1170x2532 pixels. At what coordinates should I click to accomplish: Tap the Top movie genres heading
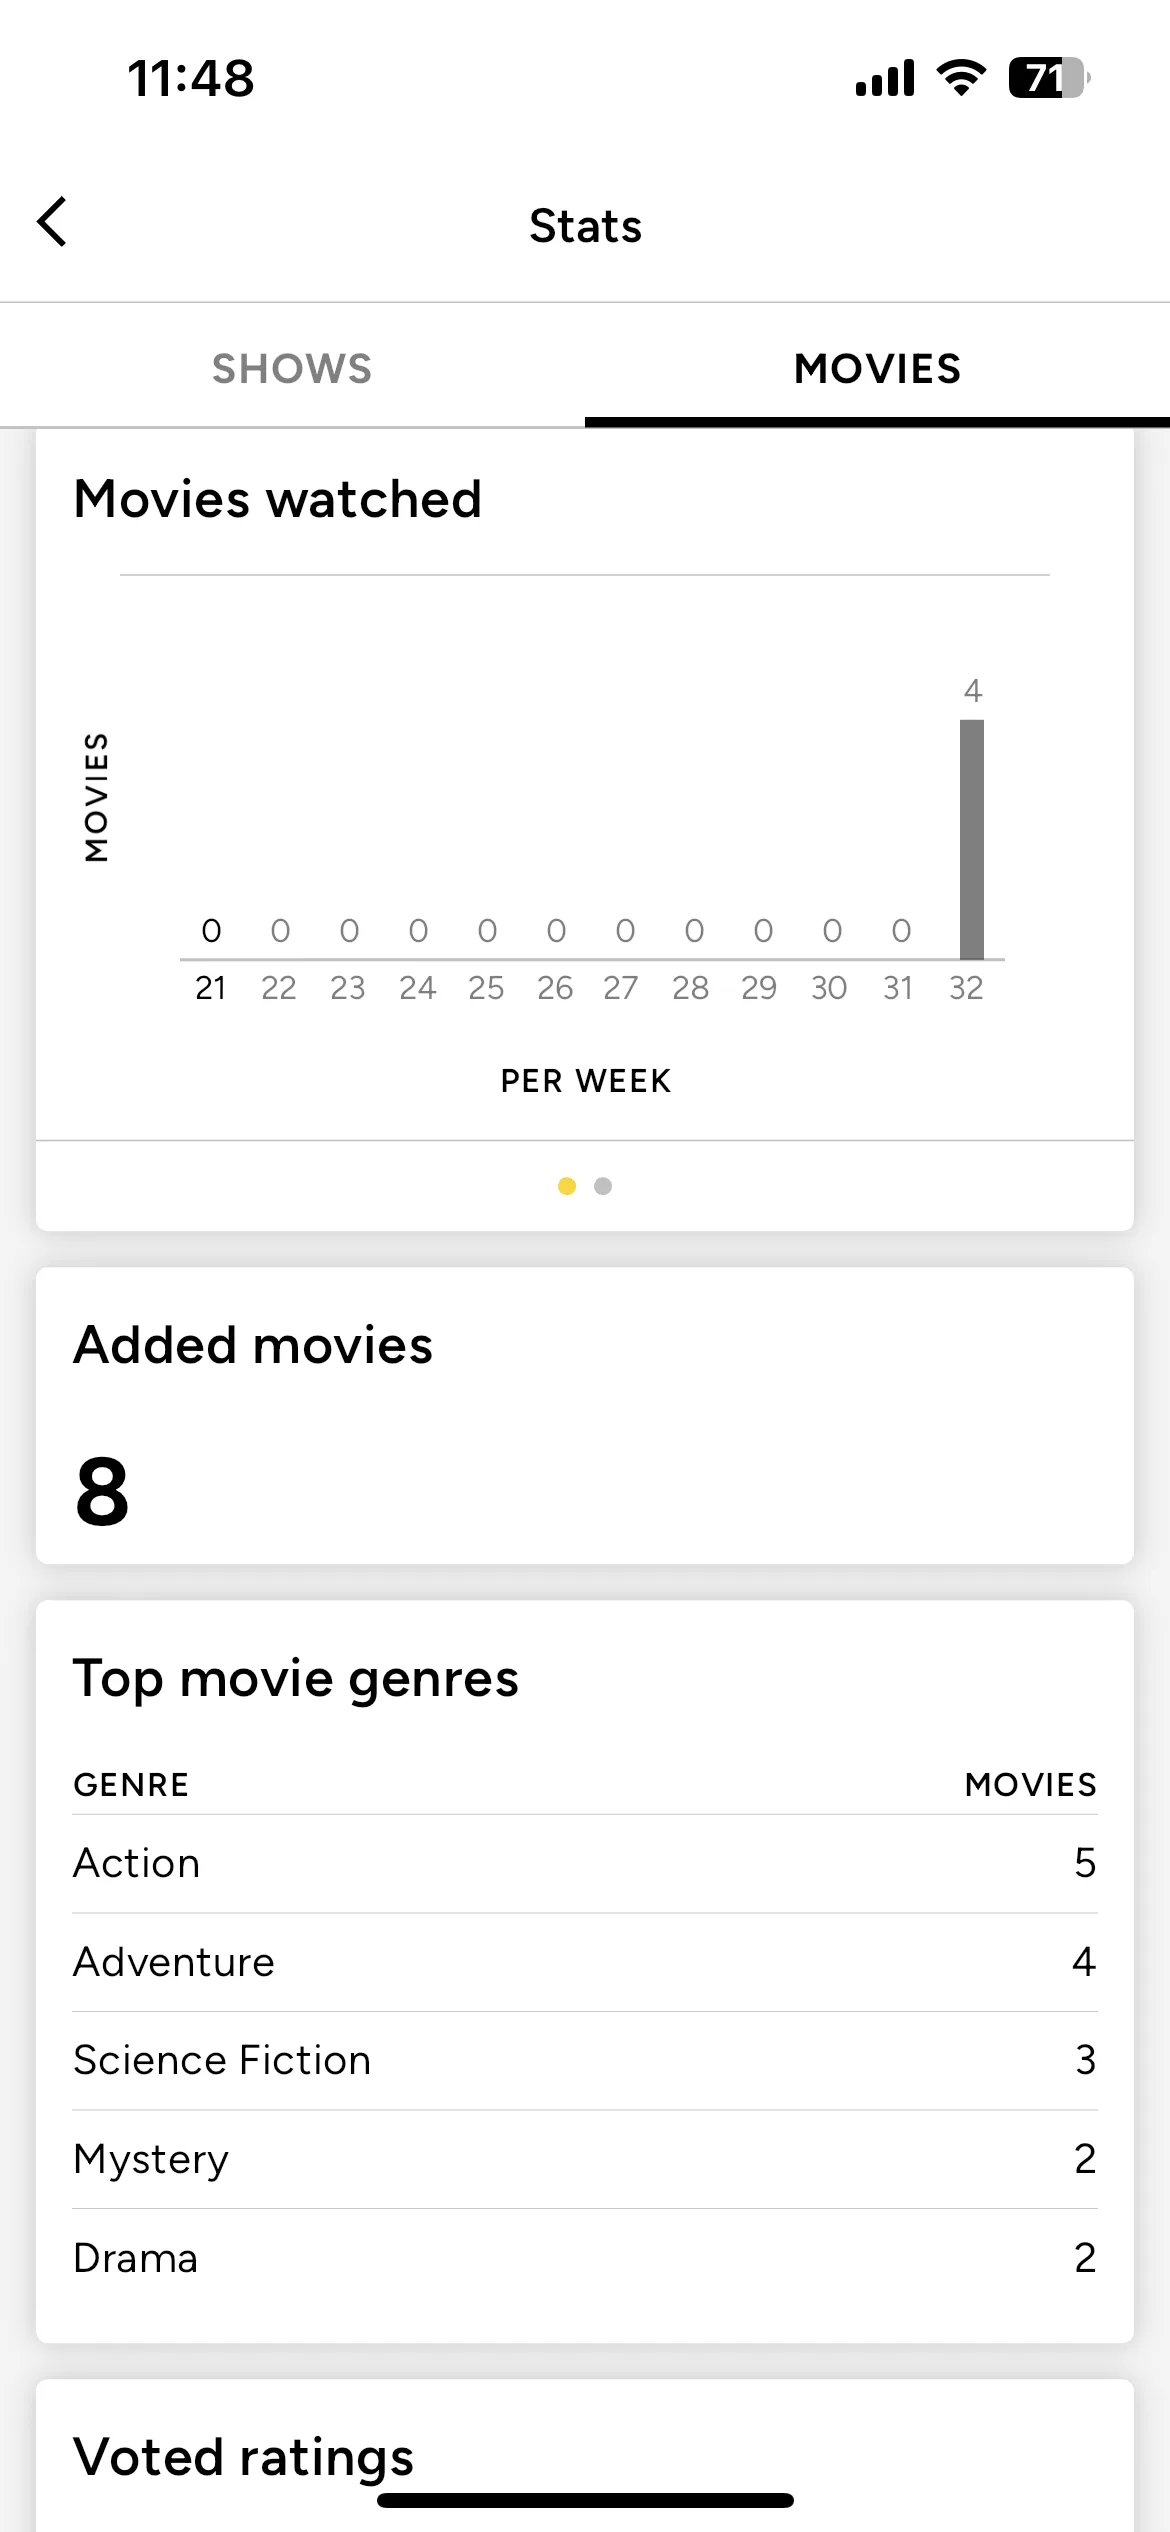[296, 1678]
